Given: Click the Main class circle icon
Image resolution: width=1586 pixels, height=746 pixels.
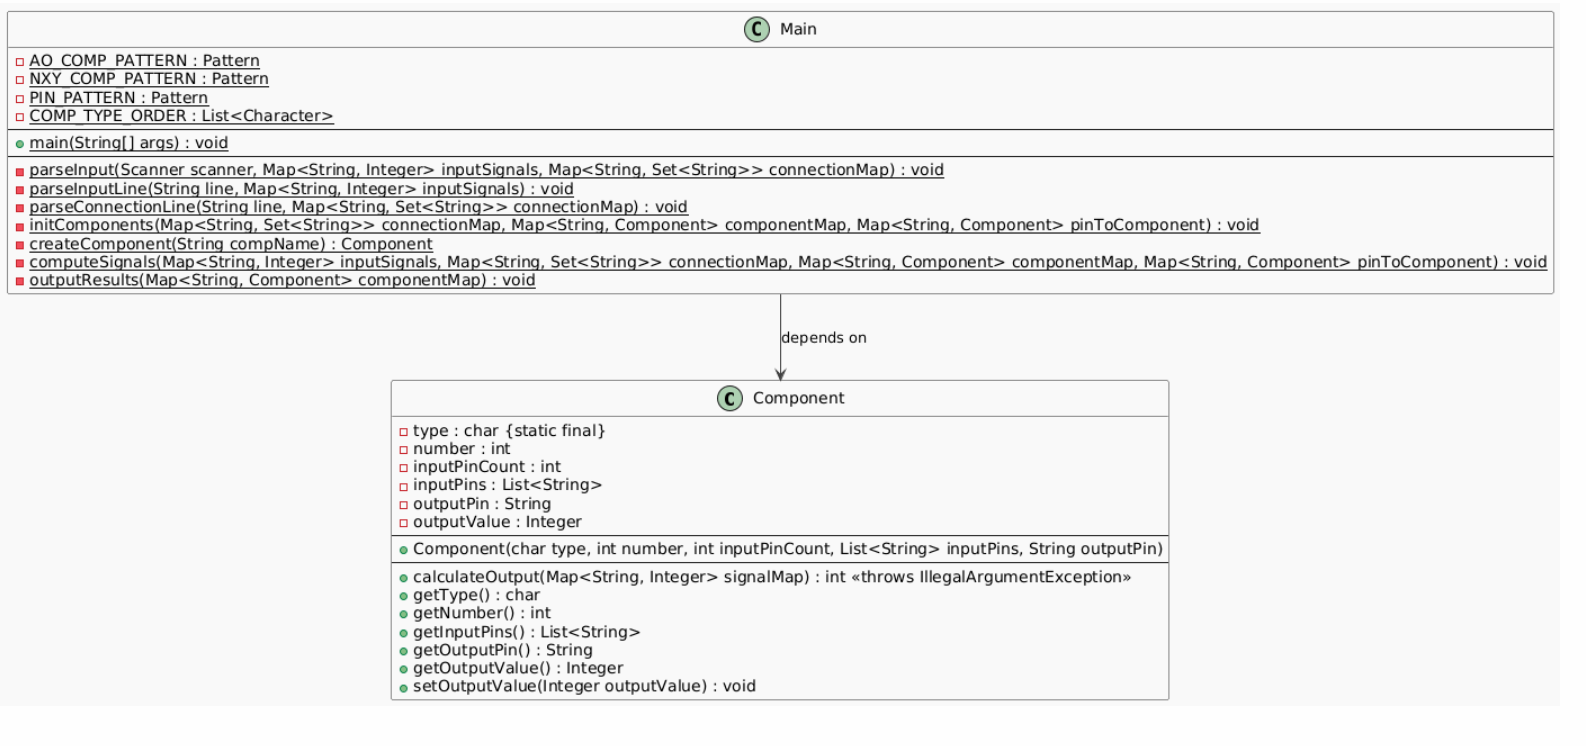Looking at the screenshot, I should (x=757, y=30).
